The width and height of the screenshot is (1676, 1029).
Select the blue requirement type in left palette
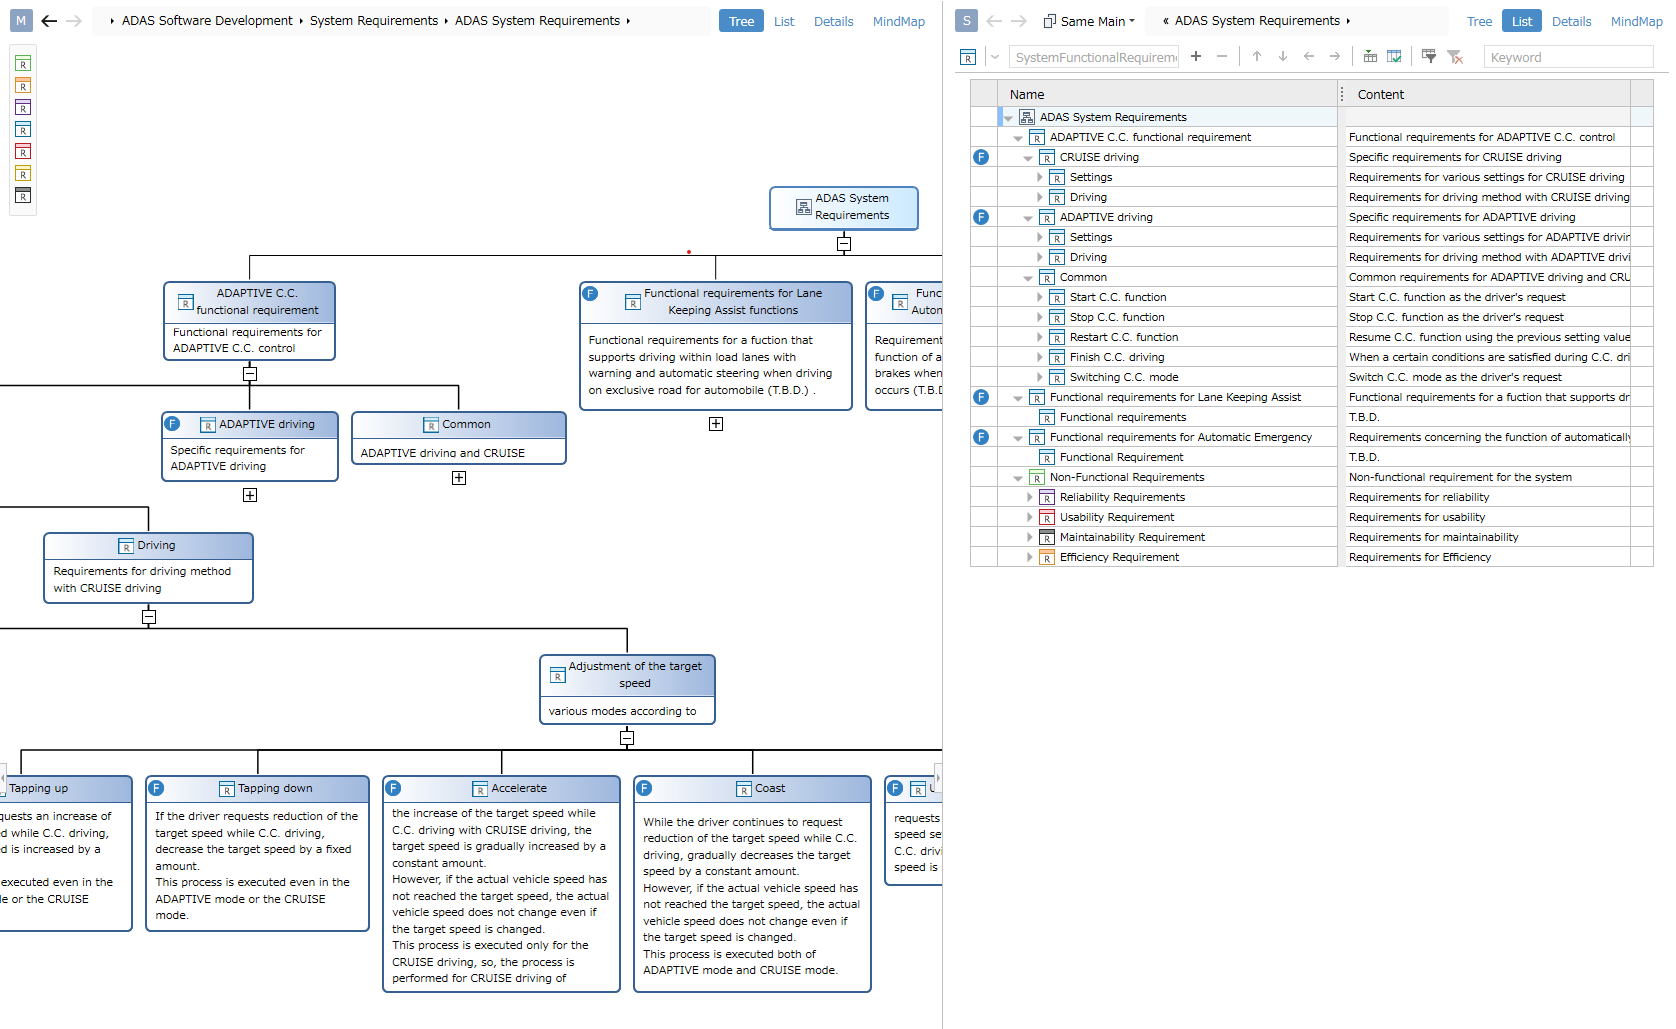23,130
